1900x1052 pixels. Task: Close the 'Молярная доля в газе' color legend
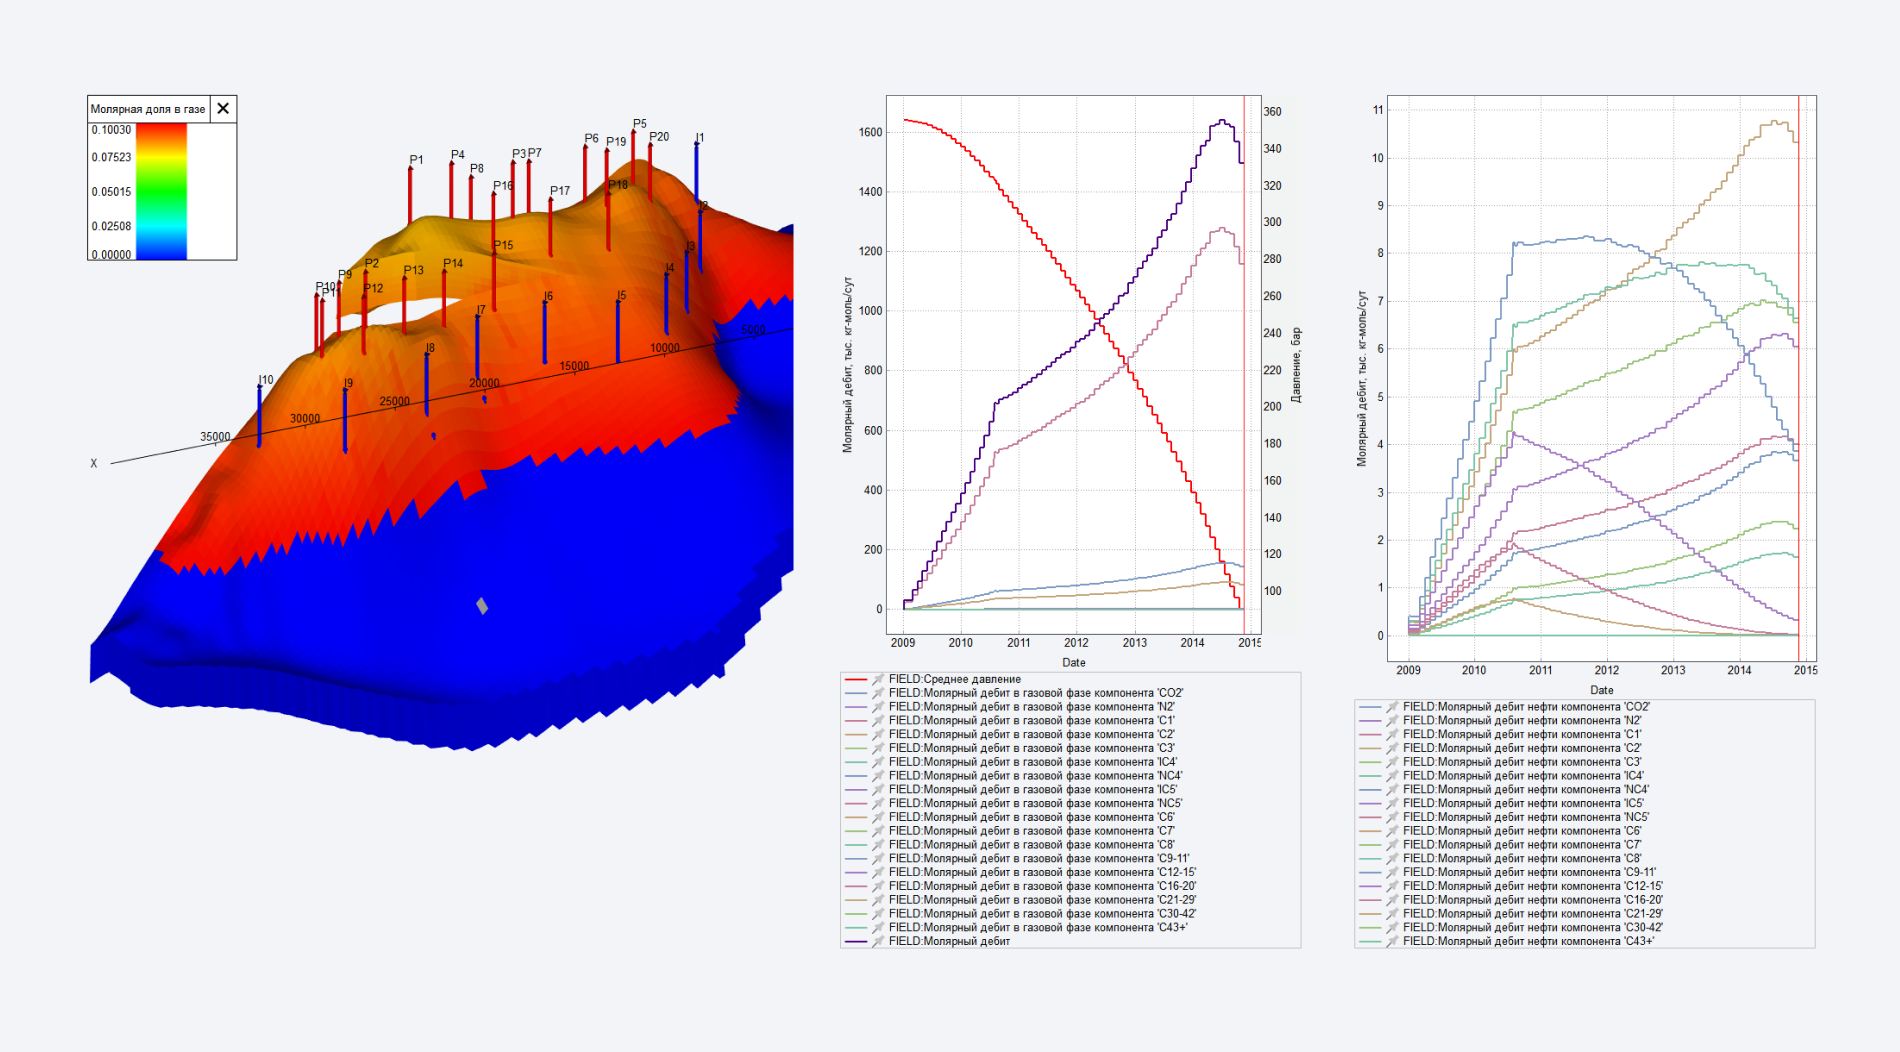click(x=223, y=109)
